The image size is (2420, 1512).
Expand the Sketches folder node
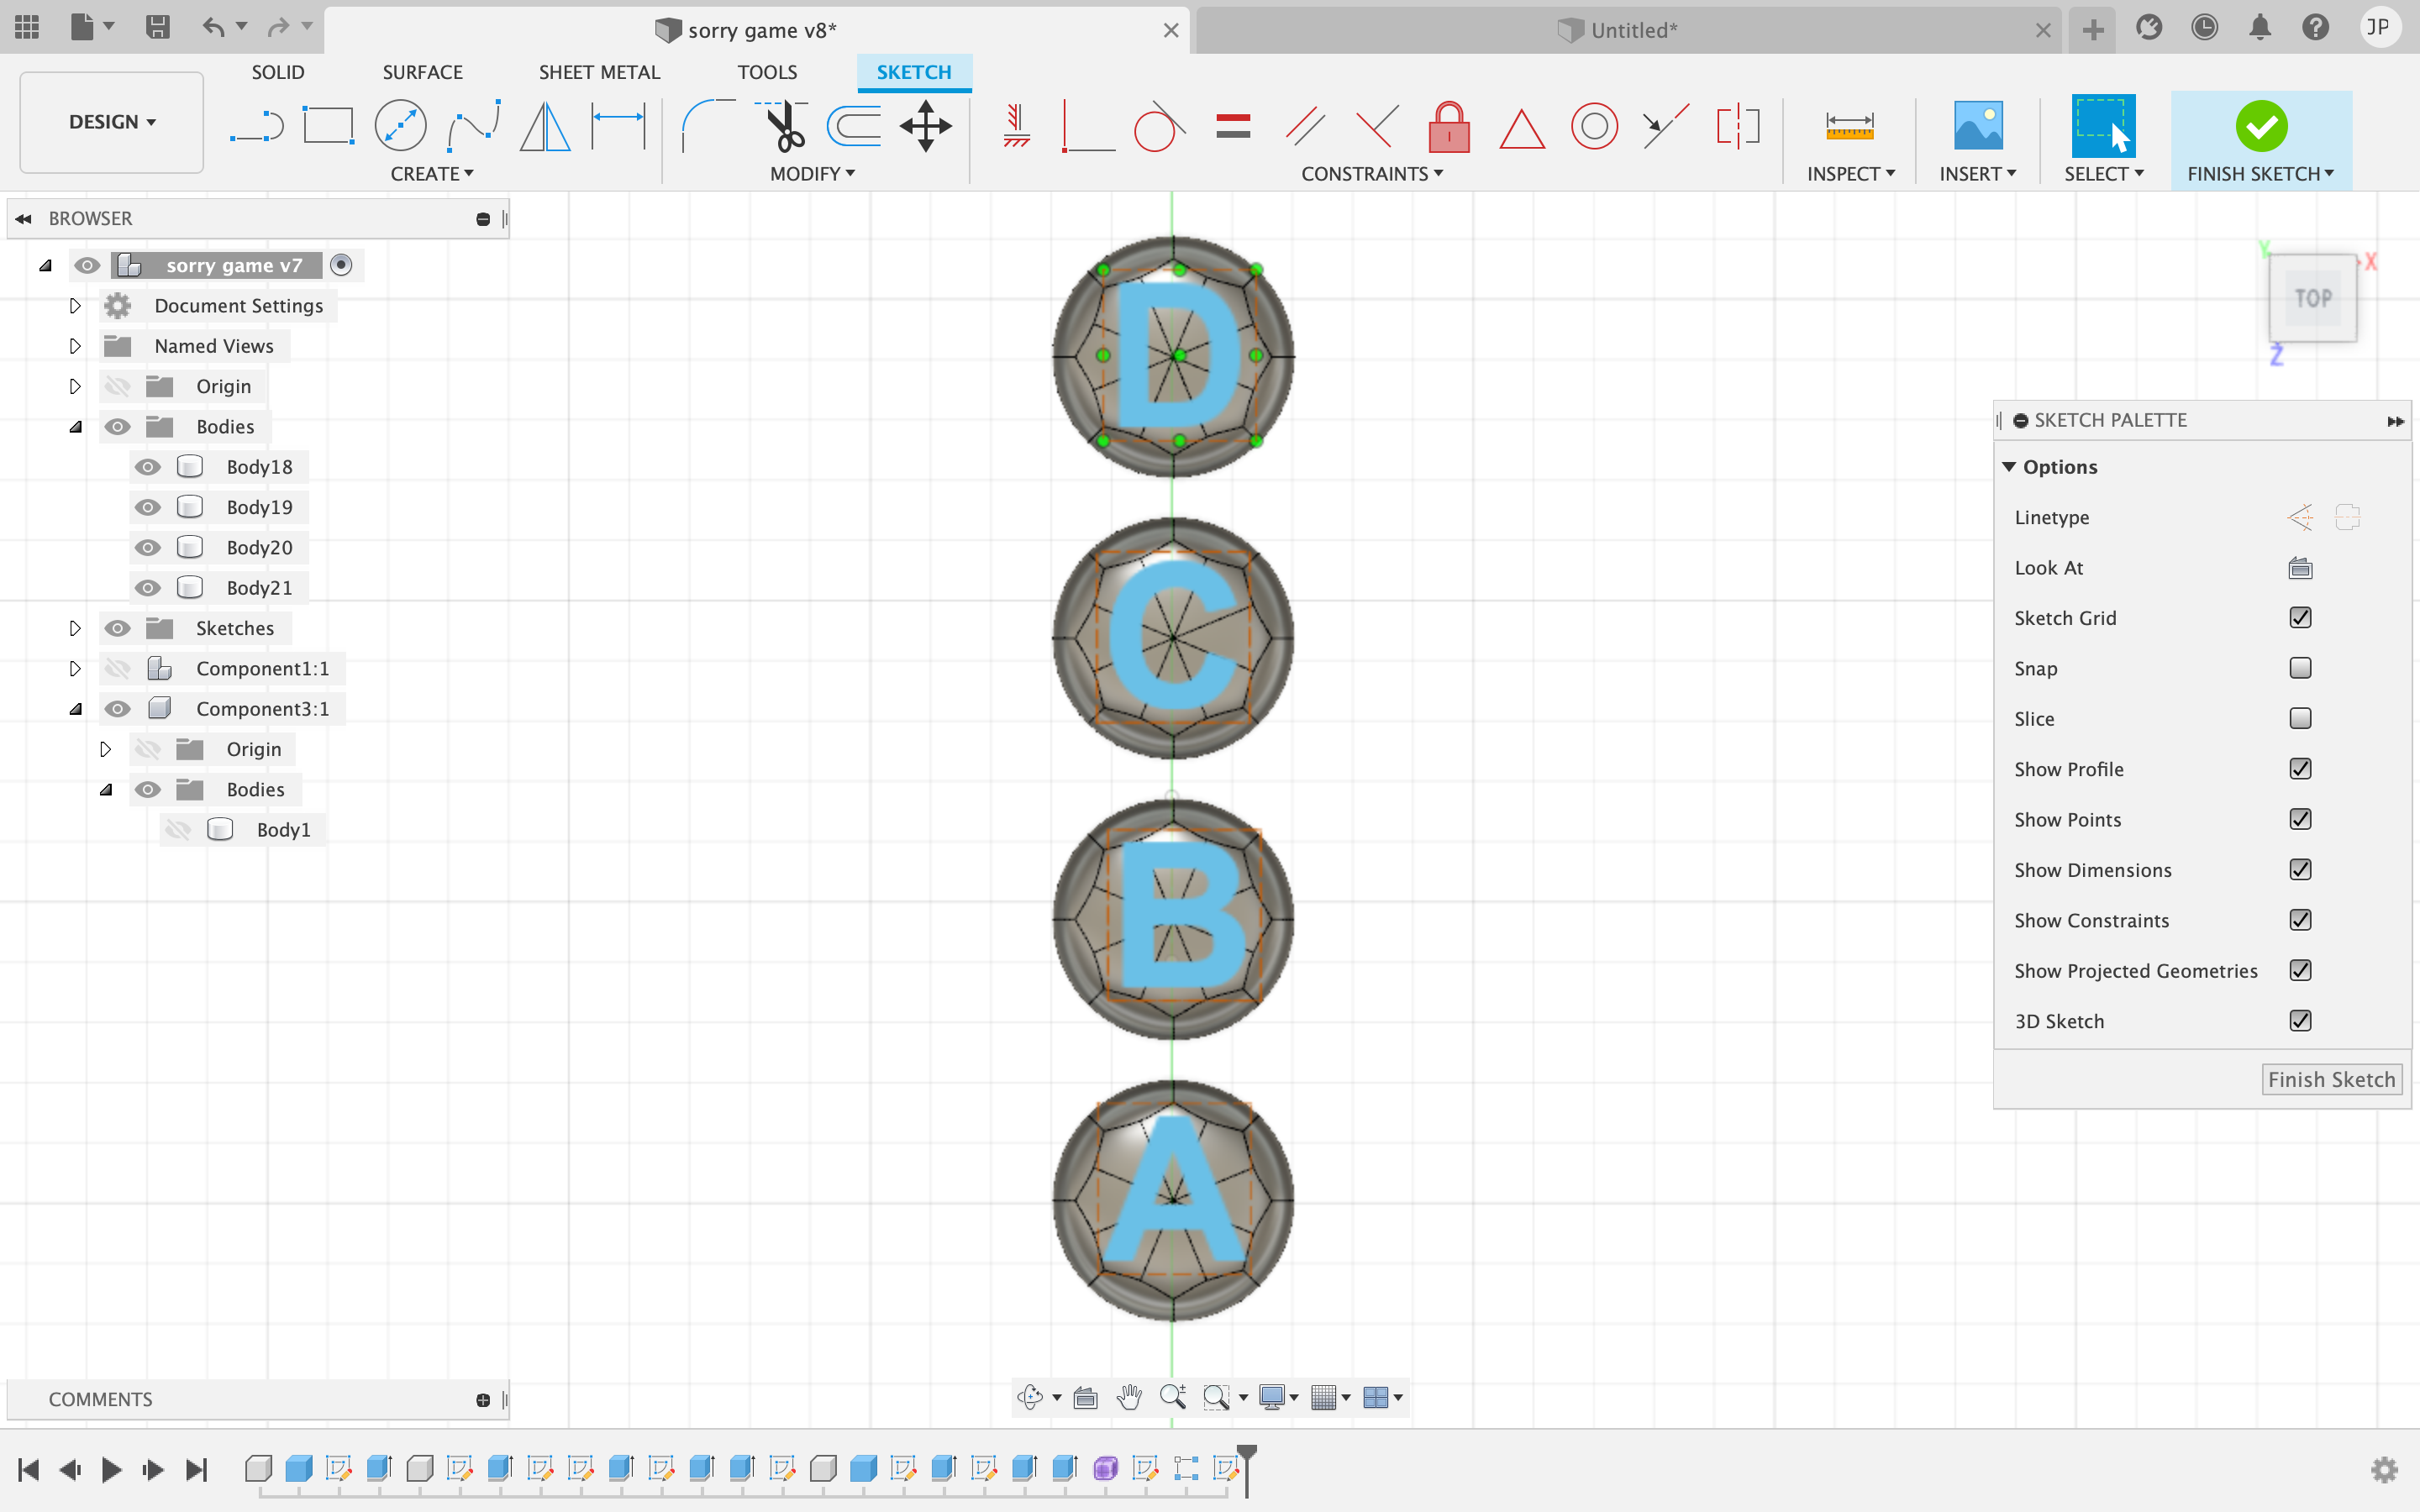coord(75,628)
